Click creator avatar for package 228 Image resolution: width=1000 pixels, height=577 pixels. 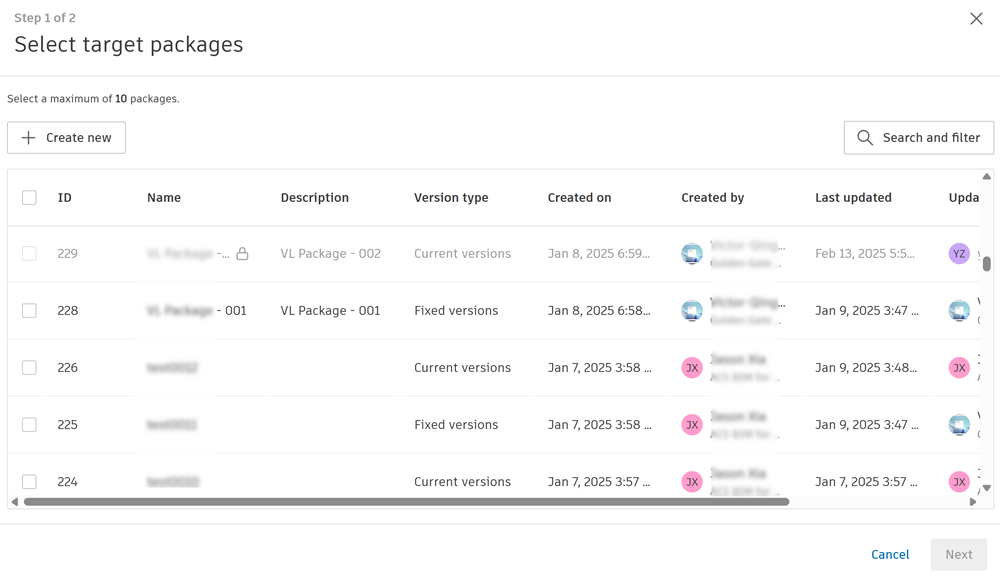[692, 311]
